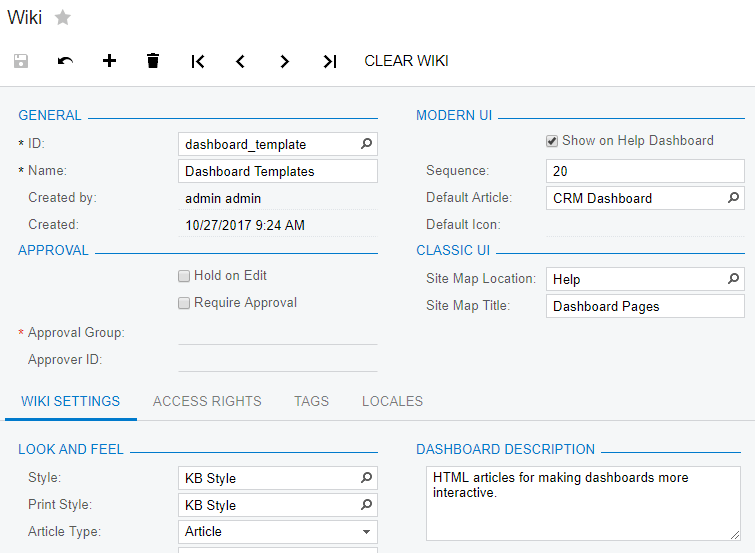Click the Default Icon field
The image size is (755, 553).
point(645,225)
